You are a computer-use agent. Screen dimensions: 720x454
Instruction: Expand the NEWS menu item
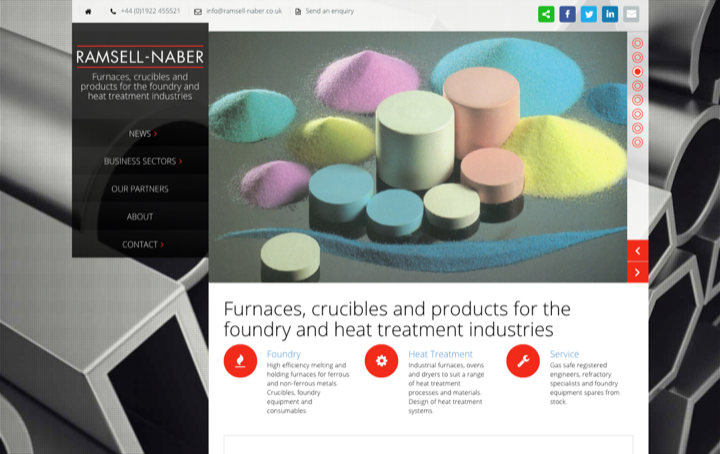(140, 134)
